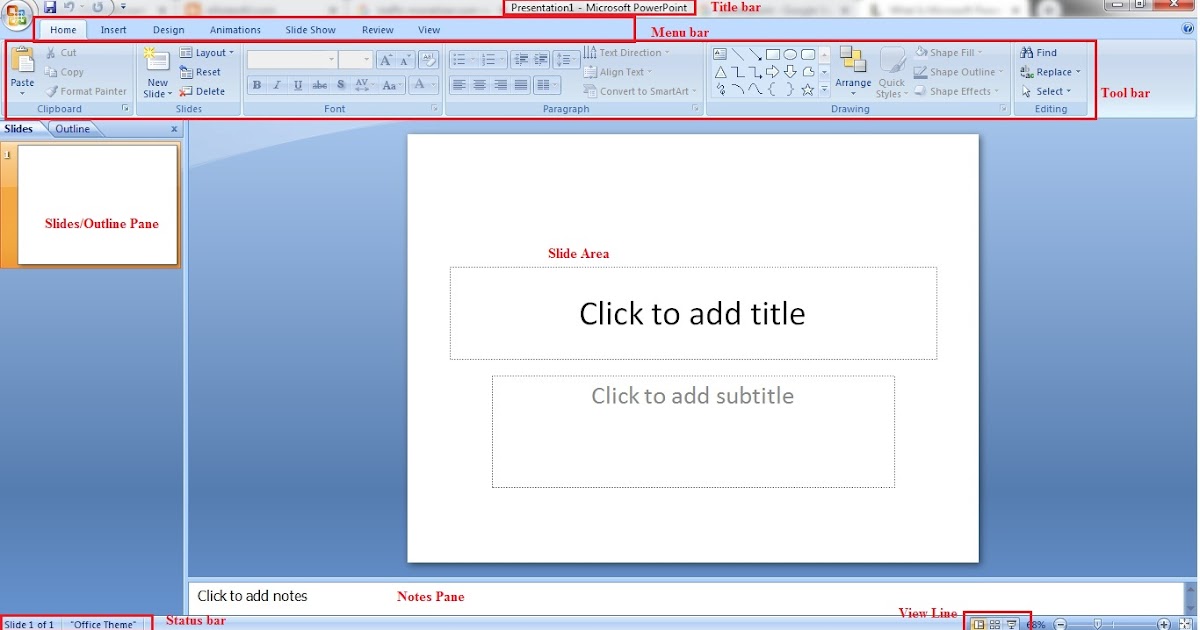Toggle underline formatting

297,84
